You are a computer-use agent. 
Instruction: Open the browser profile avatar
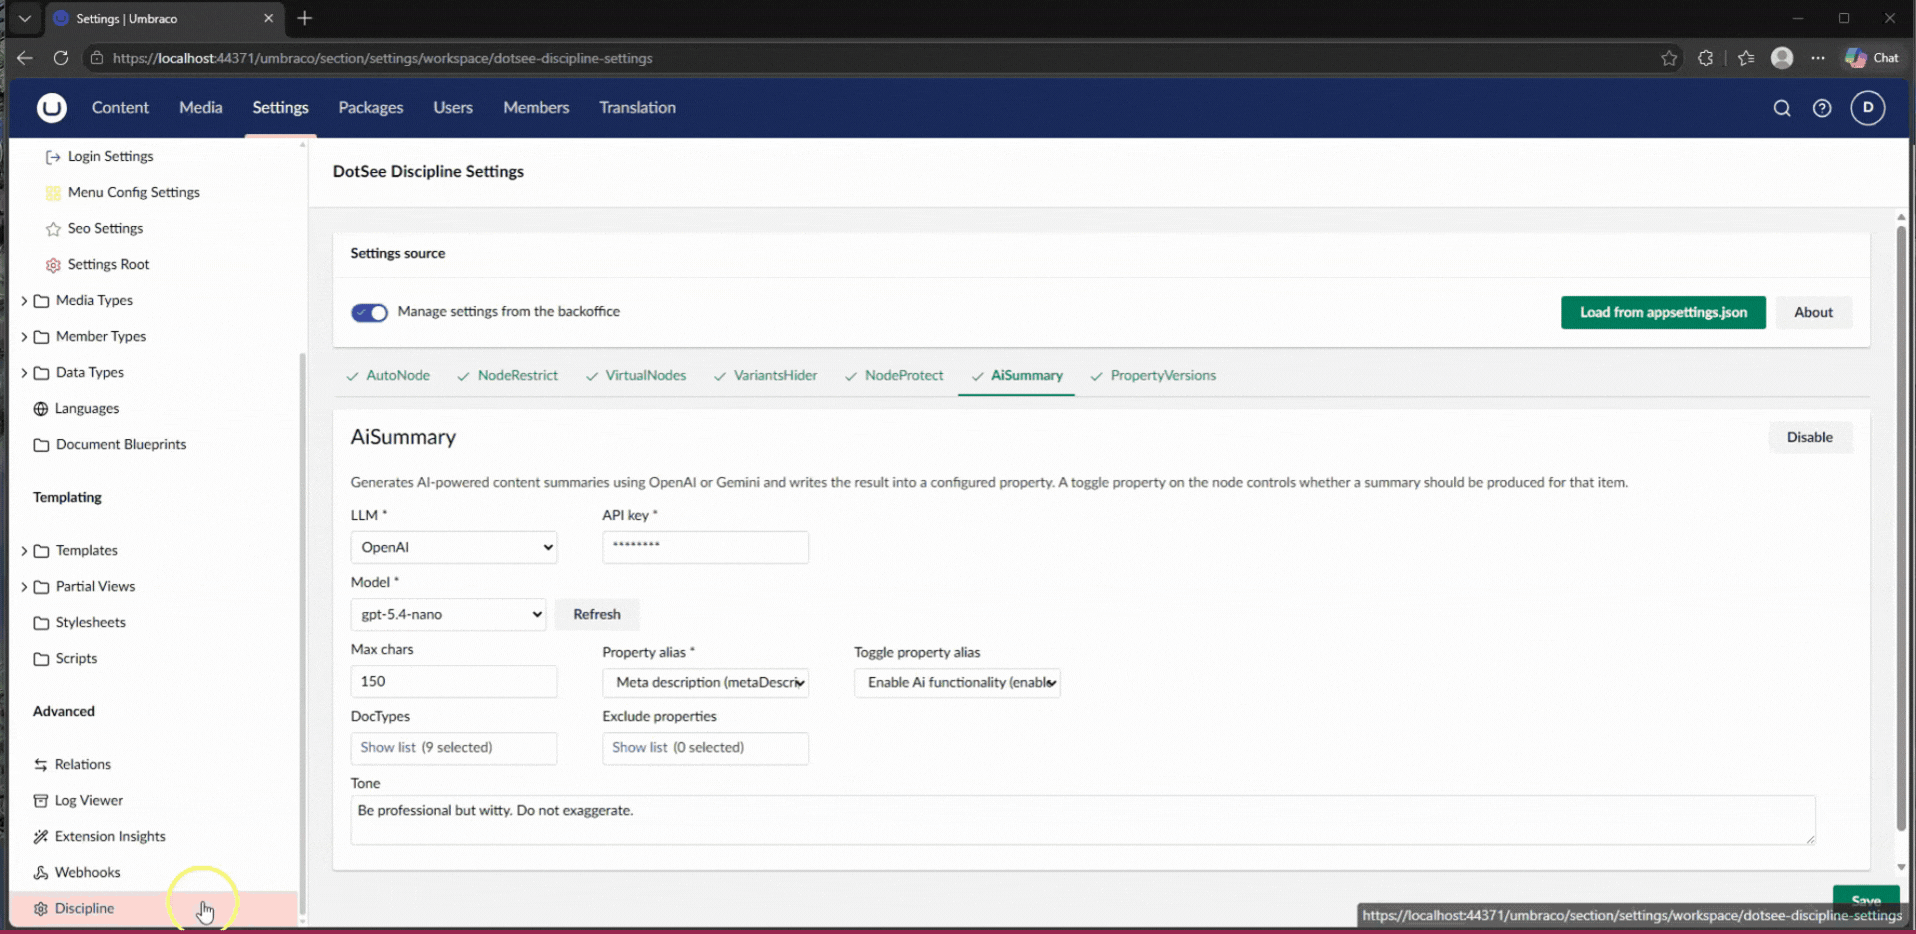1782,58
